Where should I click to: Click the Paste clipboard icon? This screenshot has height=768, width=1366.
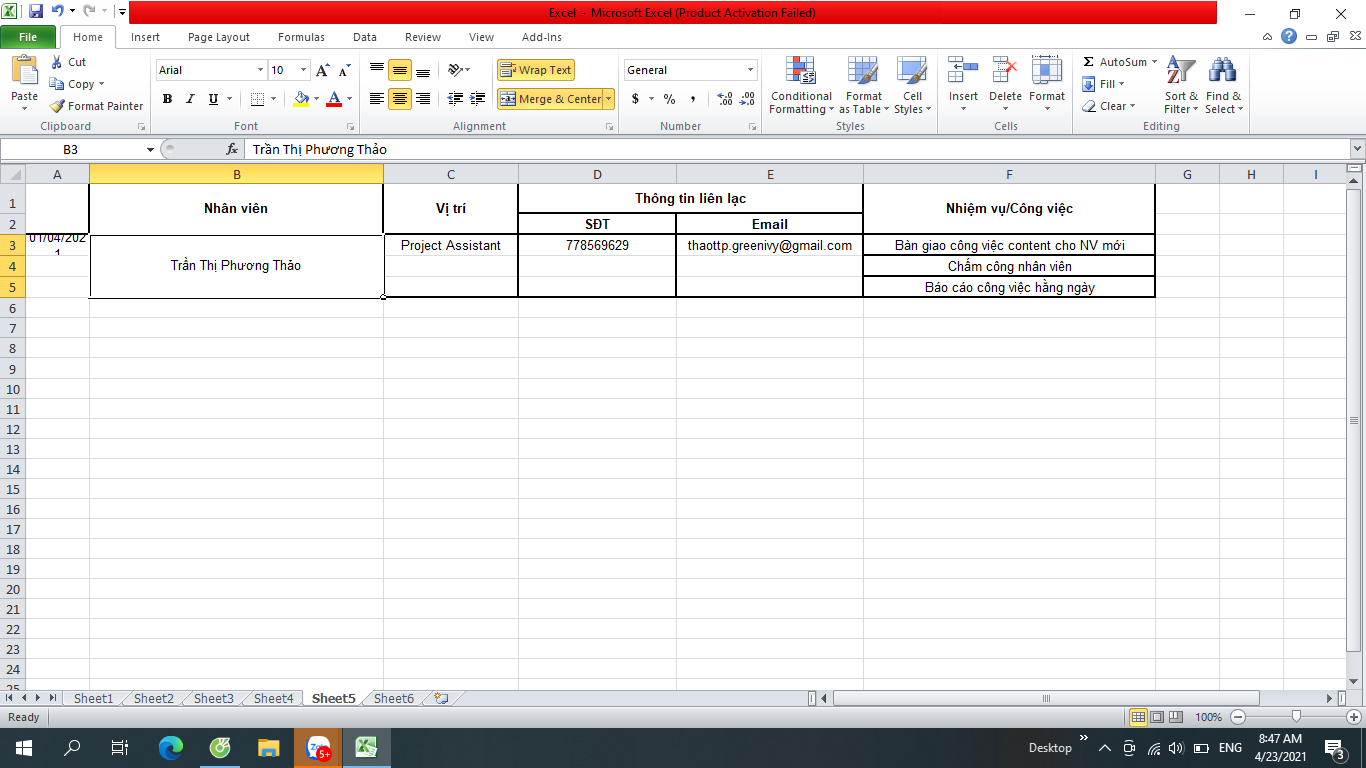(24, 70)
